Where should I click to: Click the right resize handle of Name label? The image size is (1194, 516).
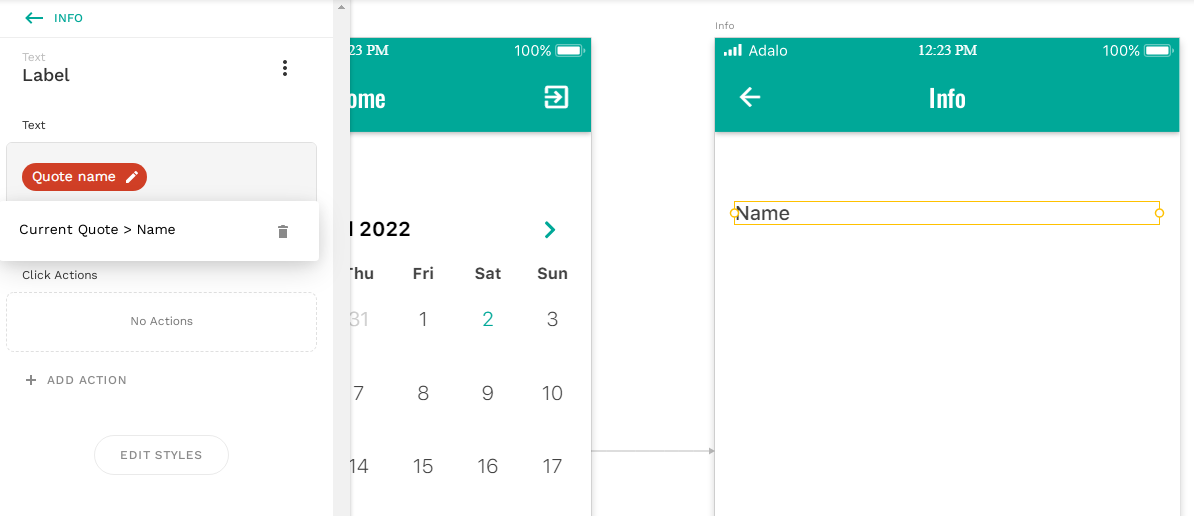click(x=1160, y=213)
